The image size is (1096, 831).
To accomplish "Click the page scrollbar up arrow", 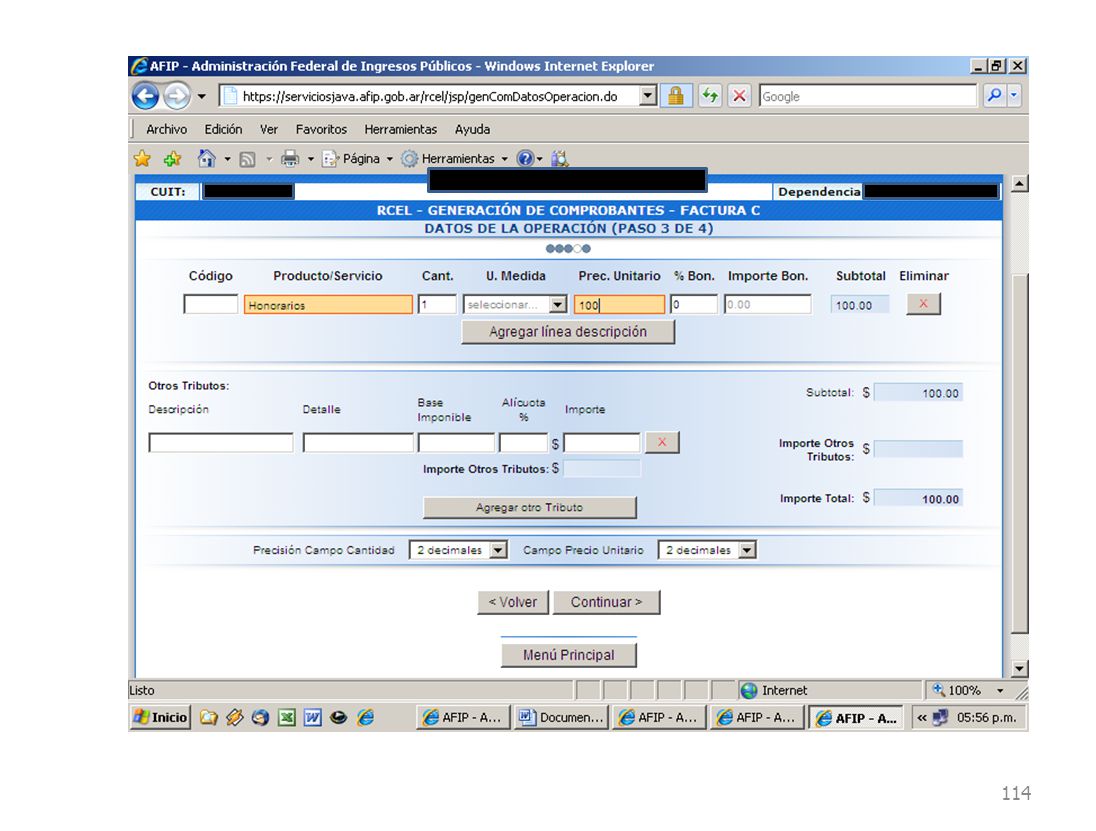I will (1020, 184).
